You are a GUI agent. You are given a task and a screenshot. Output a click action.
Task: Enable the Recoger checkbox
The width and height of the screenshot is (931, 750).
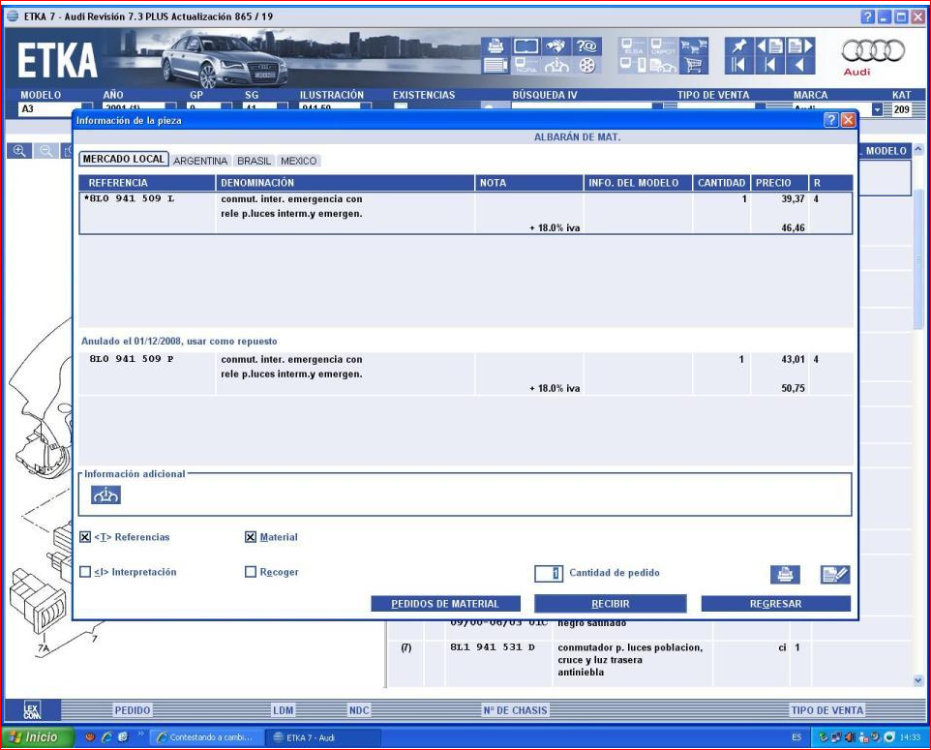(251, 572)
